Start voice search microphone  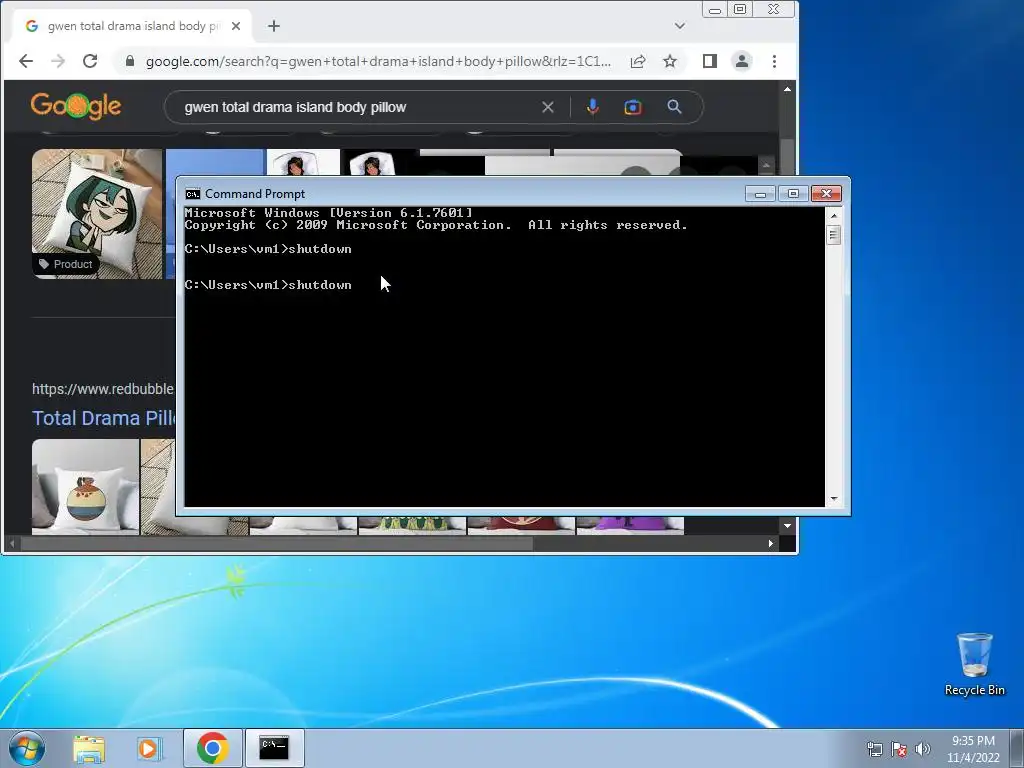(592, 107)
